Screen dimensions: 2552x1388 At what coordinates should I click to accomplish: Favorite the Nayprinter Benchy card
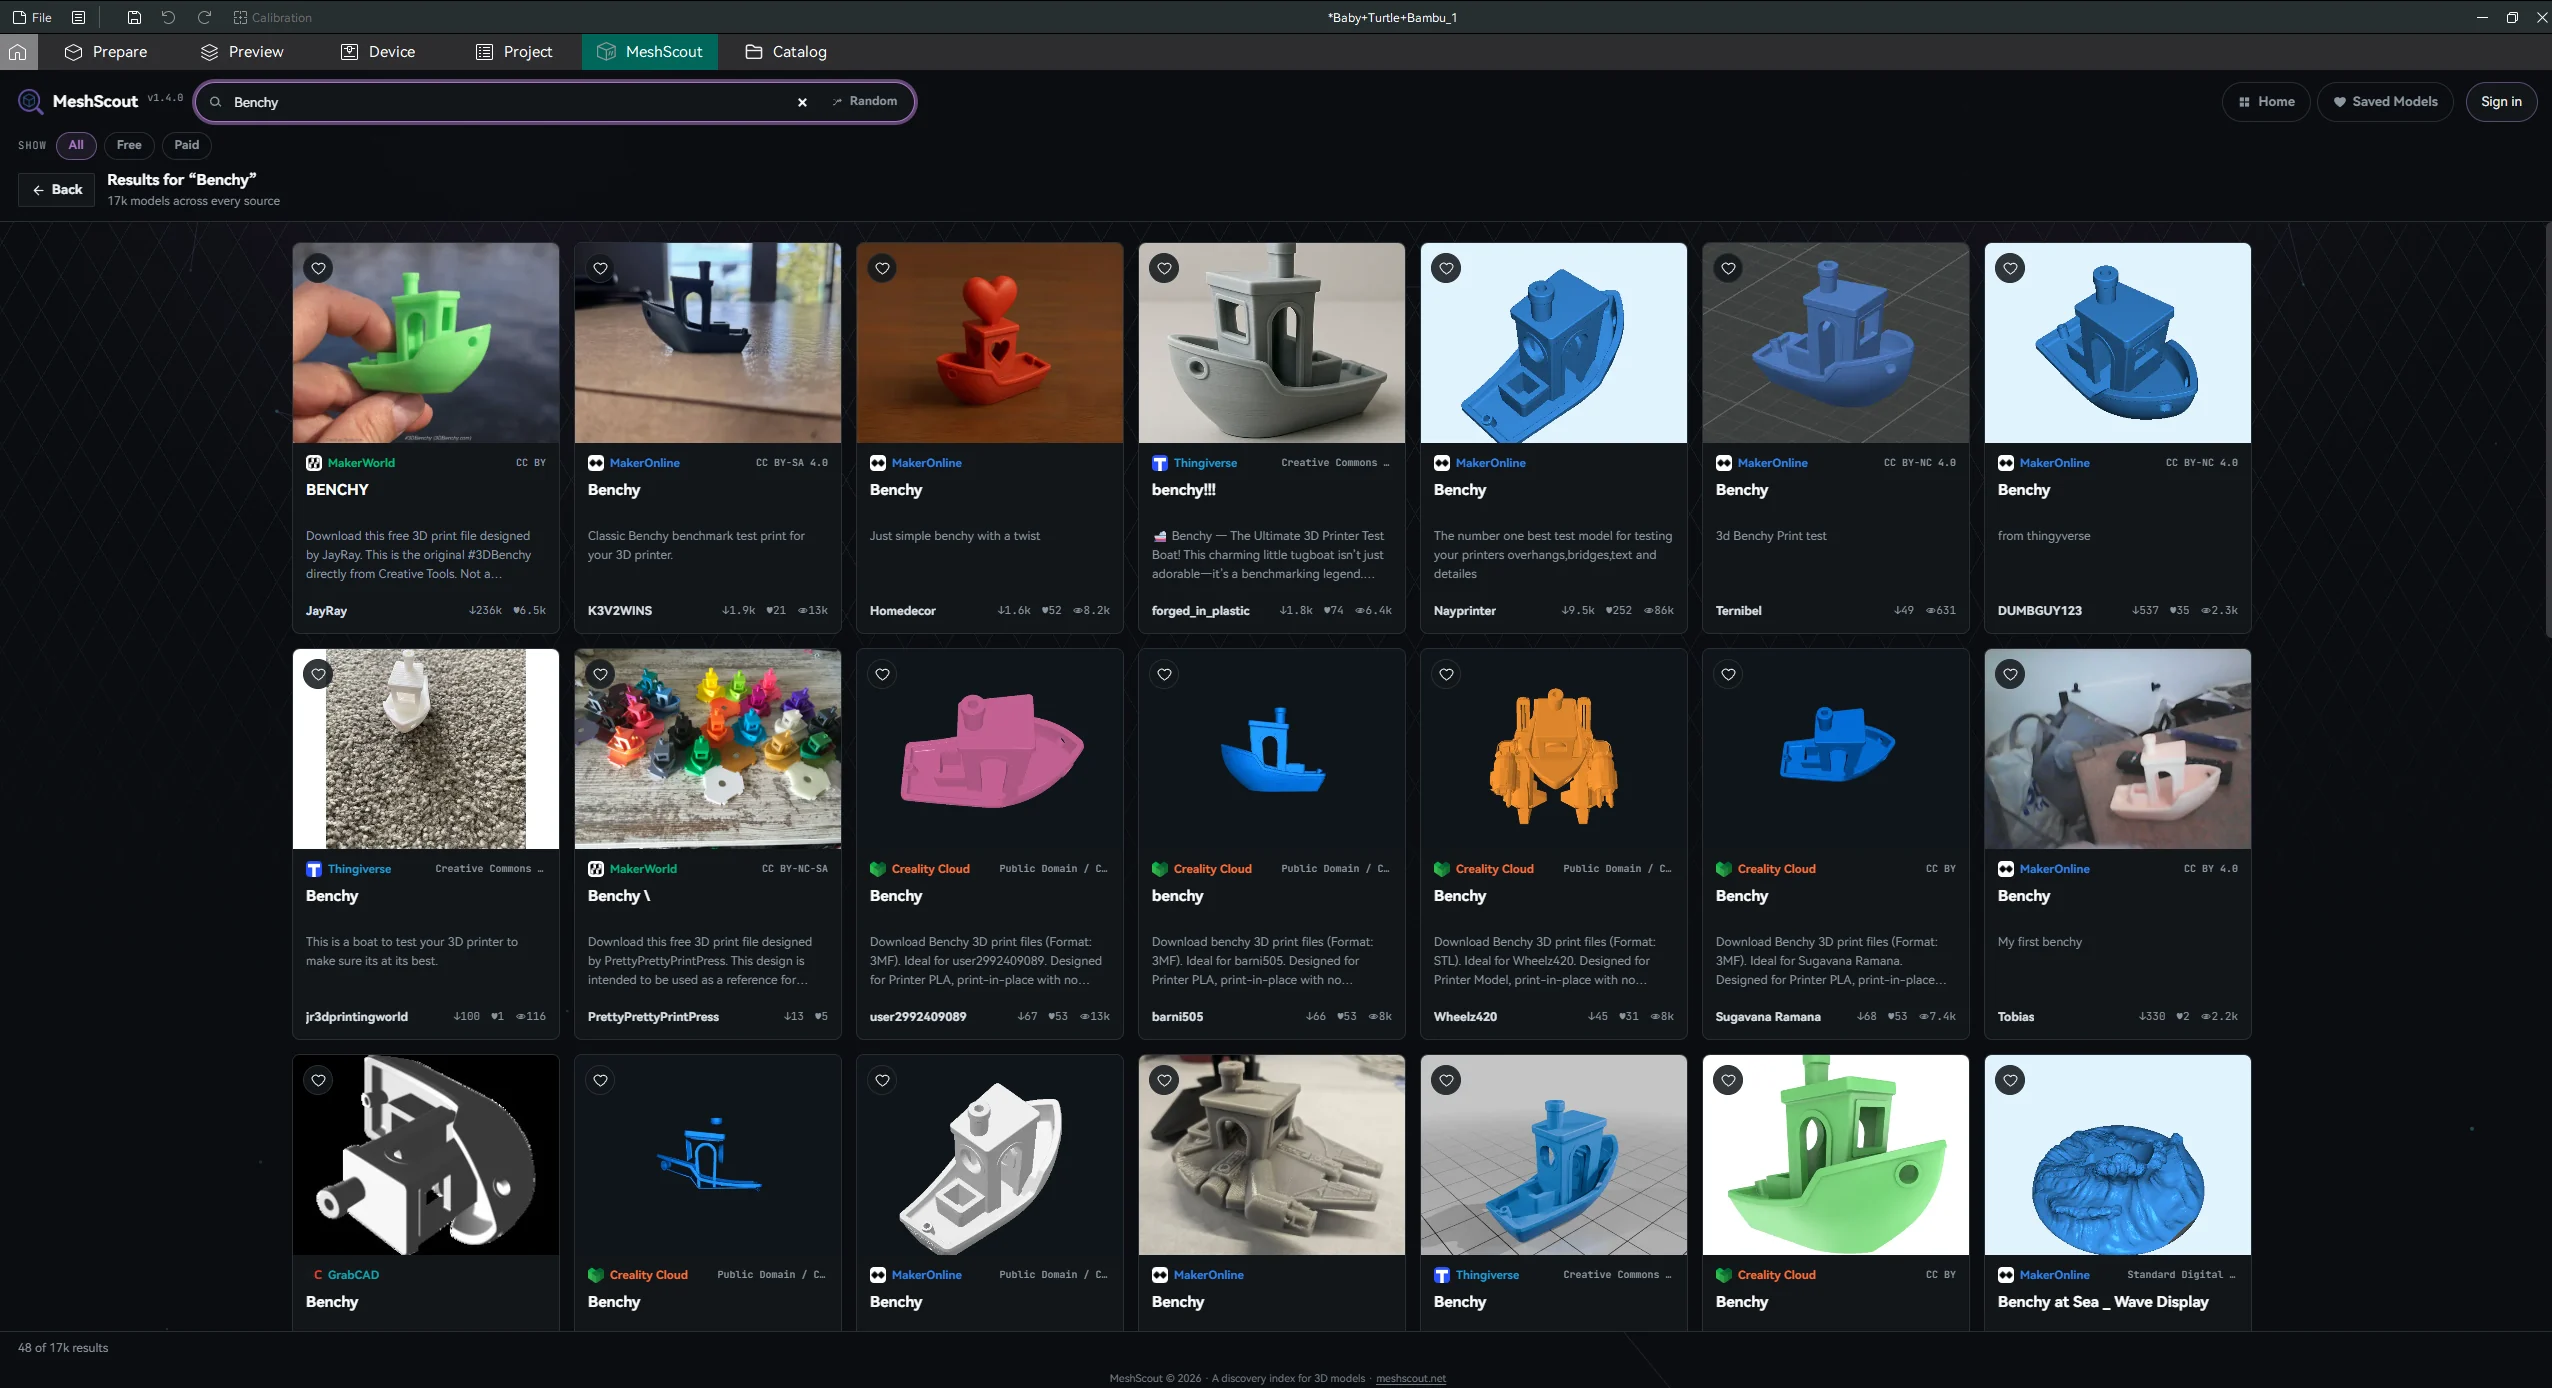[1446, 268]
